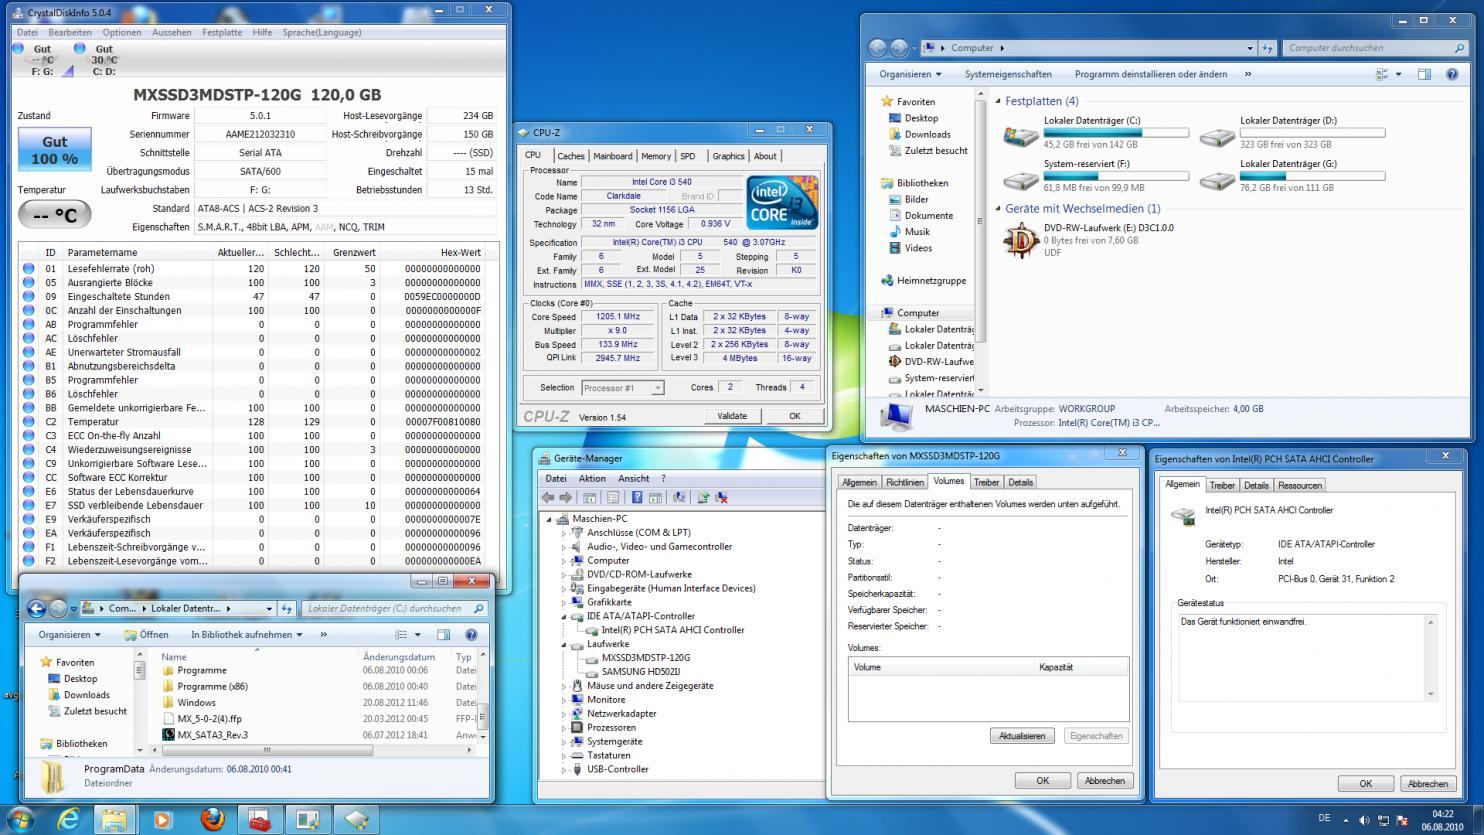Collapse the Laufwerke node in Geräte-Manager
This screenshot has height=835, width=1484.
point(564,645)
